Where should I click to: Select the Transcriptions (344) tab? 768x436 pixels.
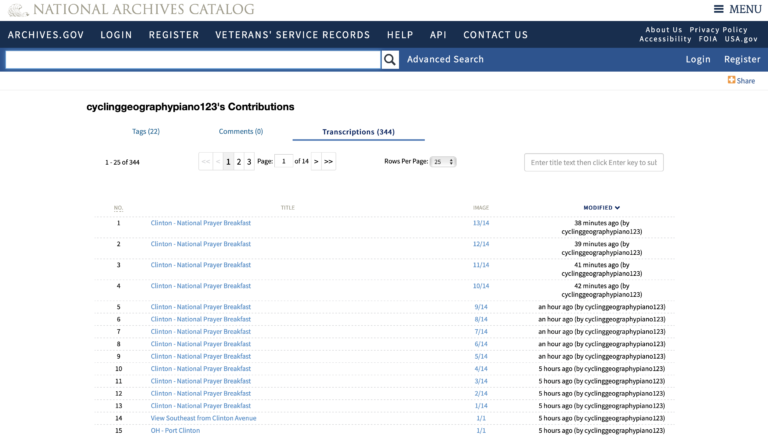pos(359,132)
